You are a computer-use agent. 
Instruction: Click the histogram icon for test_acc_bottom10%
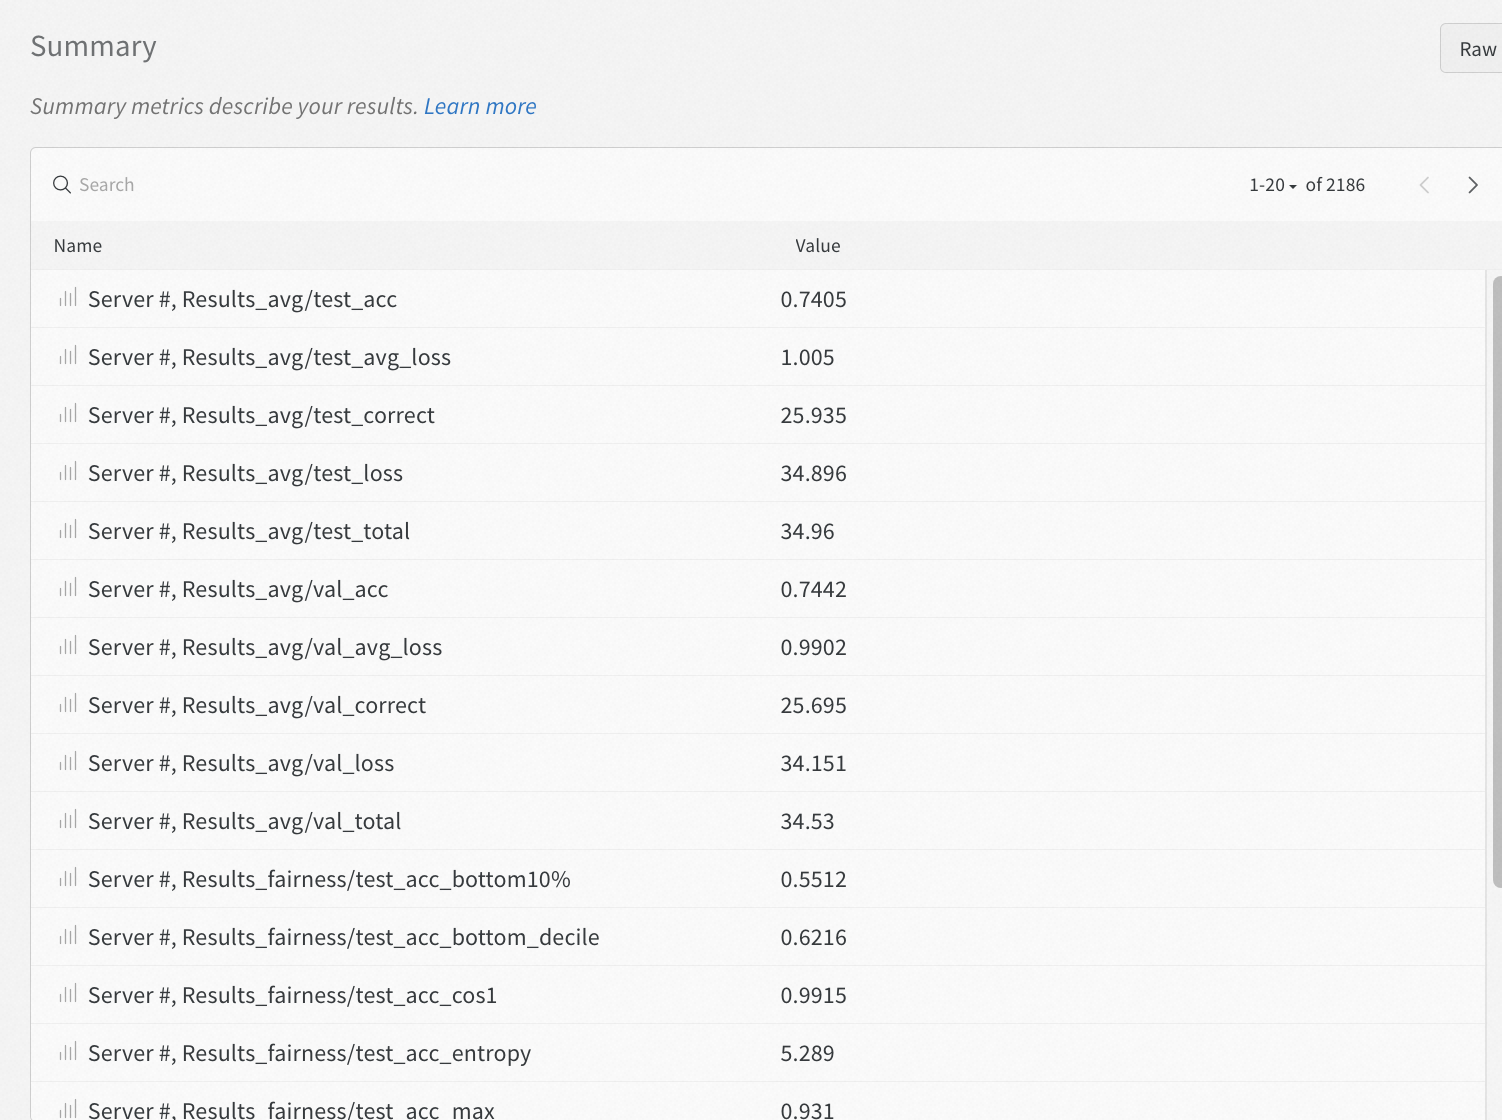click(67, 878)
